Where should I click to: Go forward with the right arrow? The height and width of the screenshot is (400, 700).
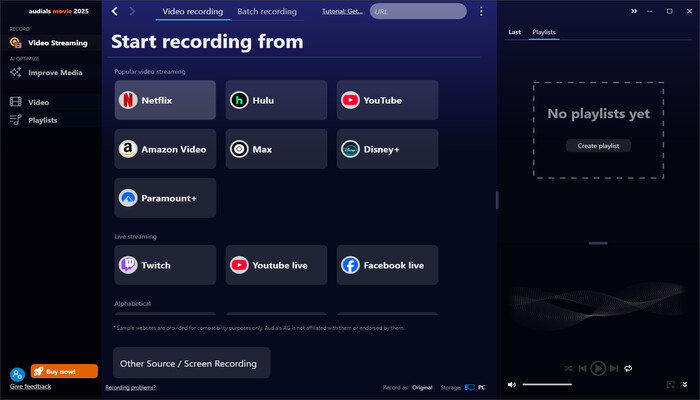(x=132, y=12)
